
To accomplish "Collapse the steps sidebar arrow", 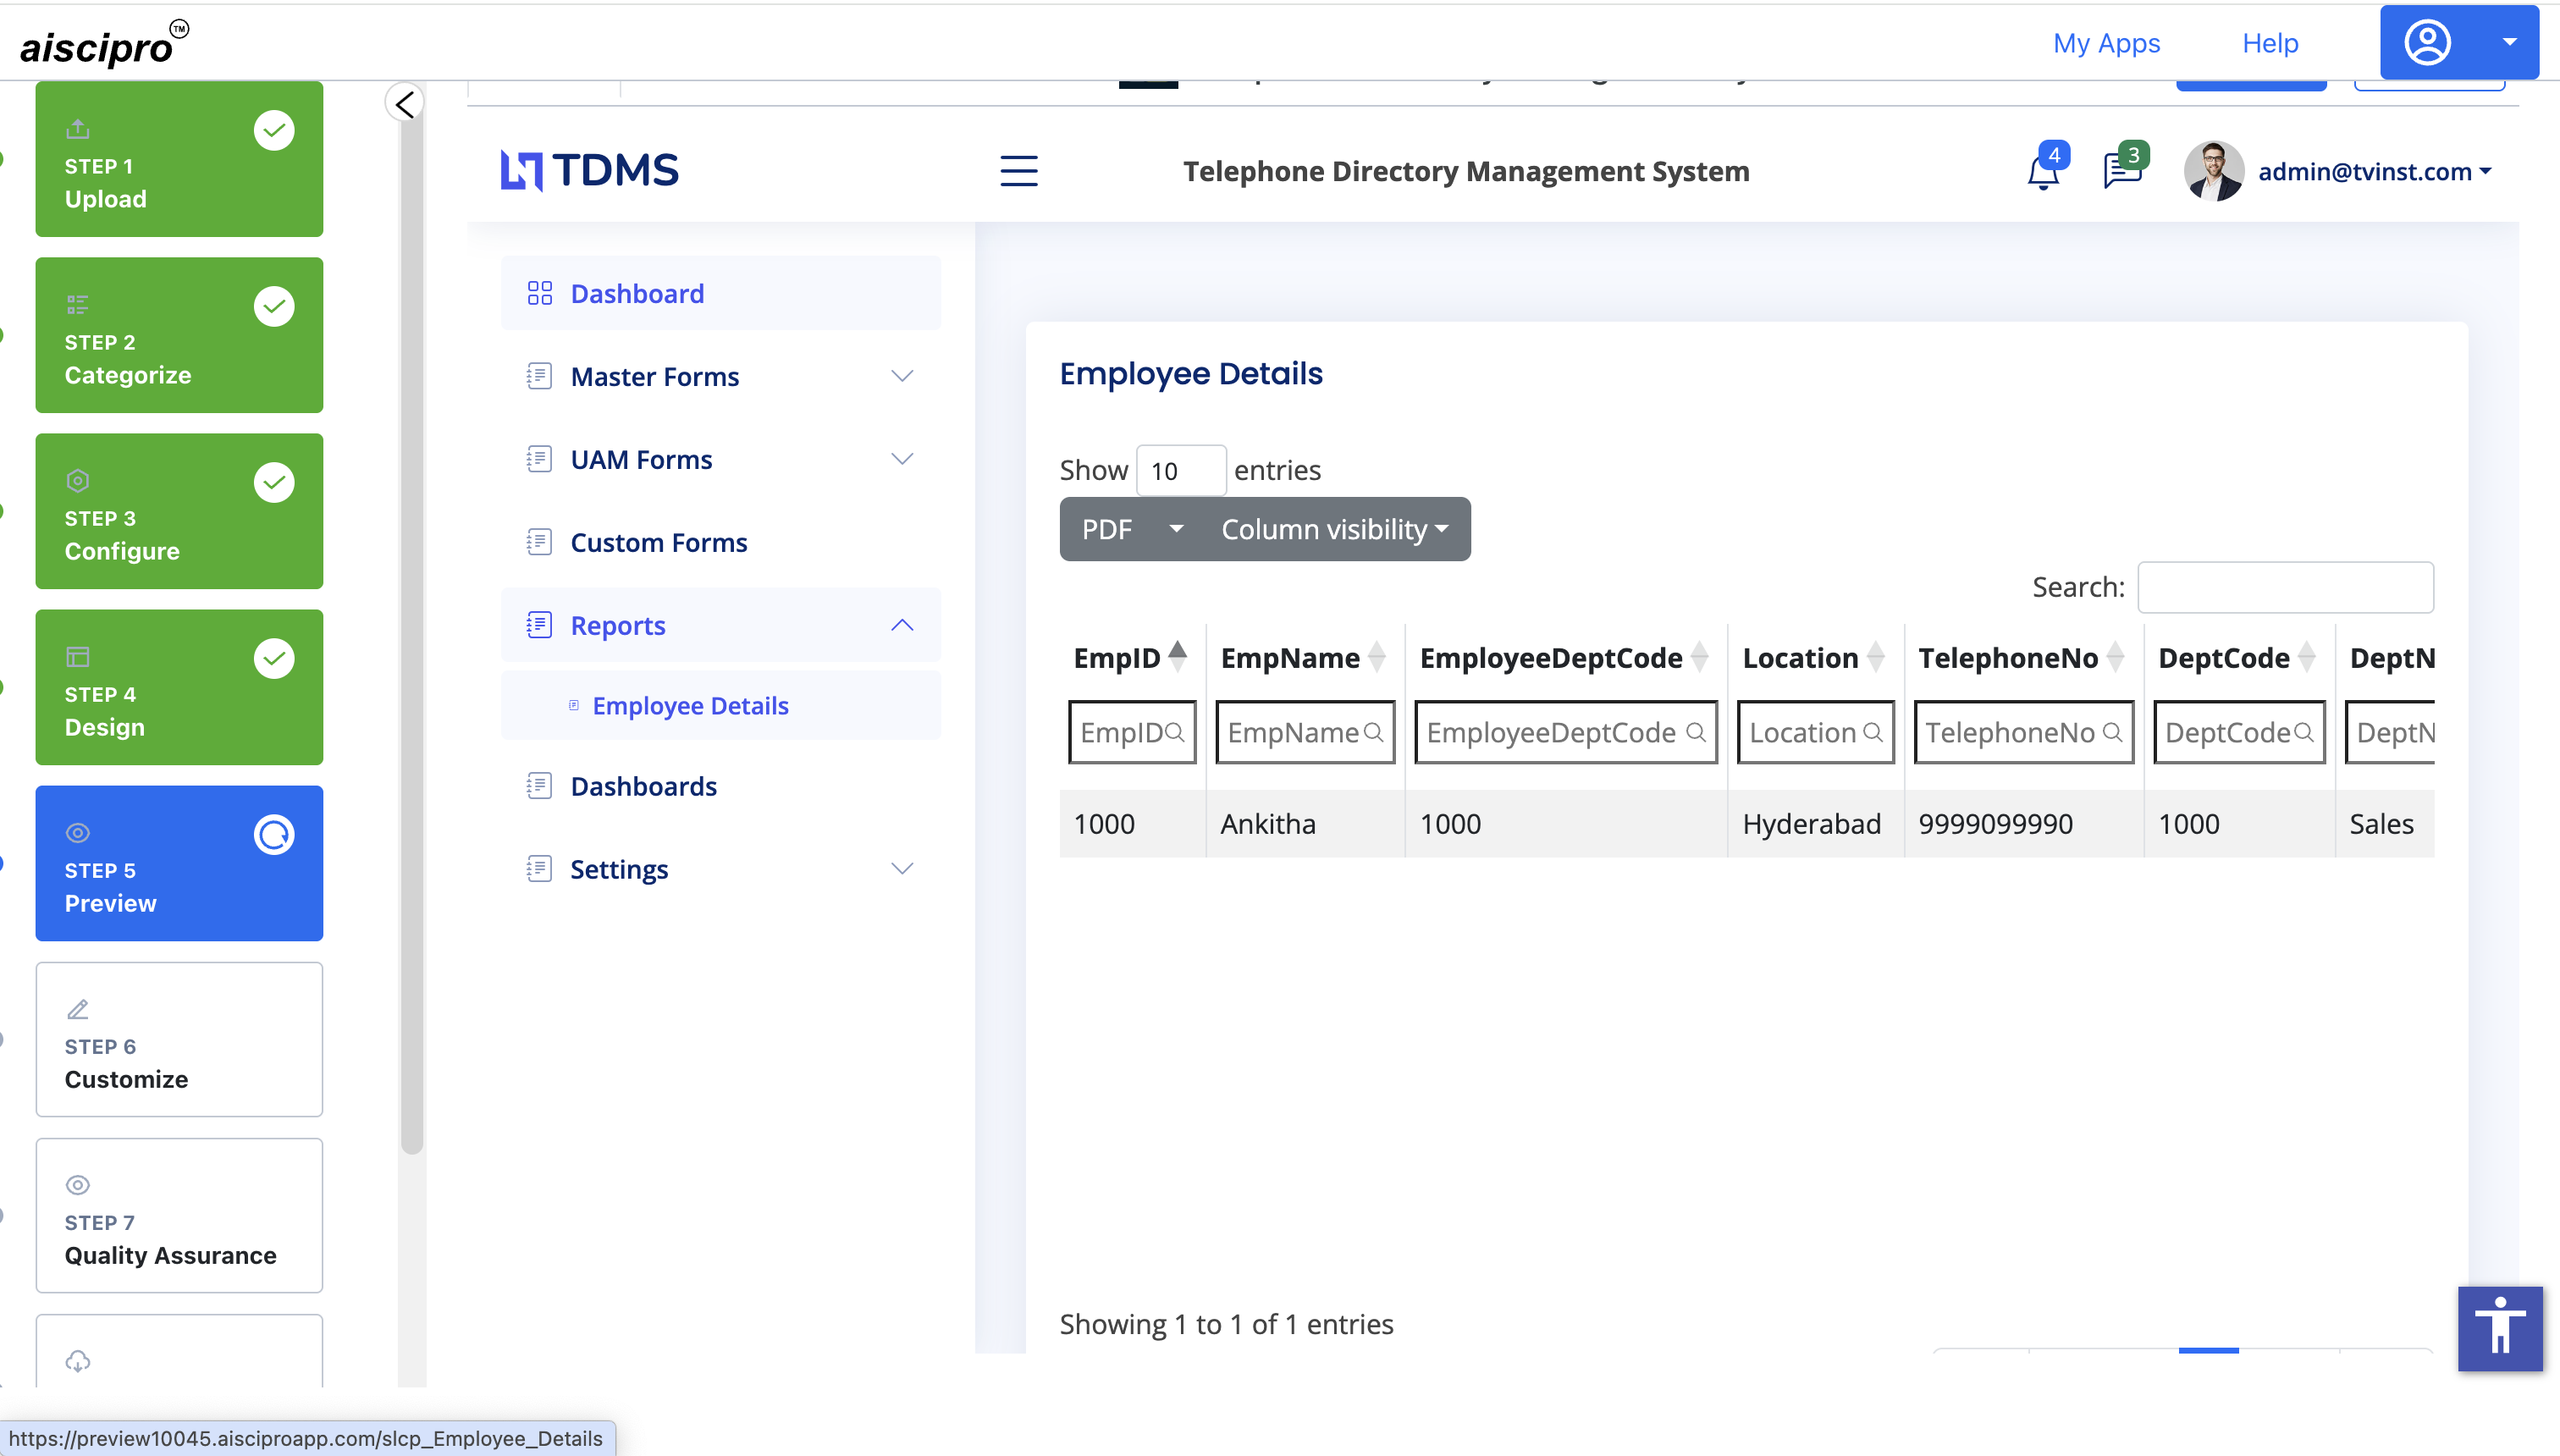I will 404,103.
